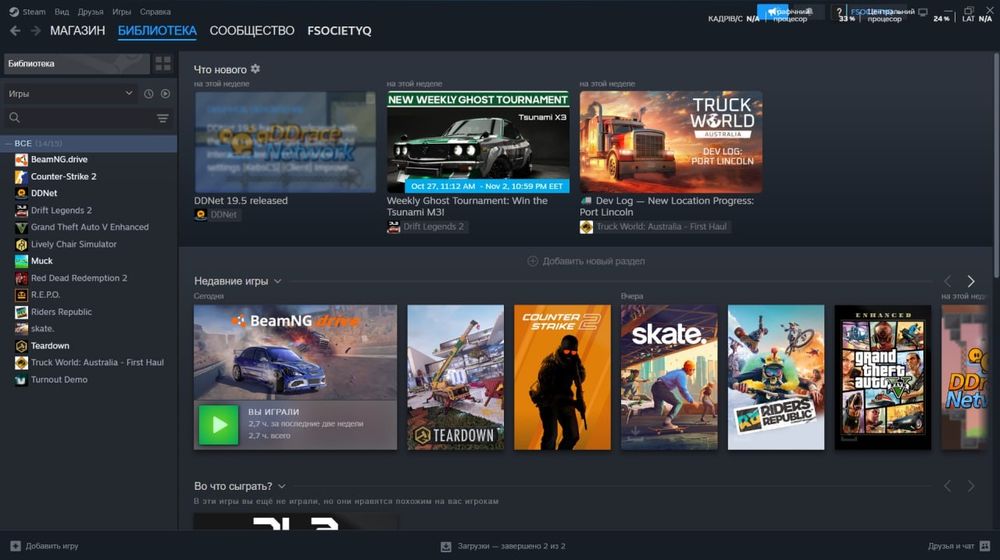Image resolution: width=1000 pixels, height=560 pixels.
Task: Click the green play button for BeamNG.drive
Action: click(x=219, y=425)
